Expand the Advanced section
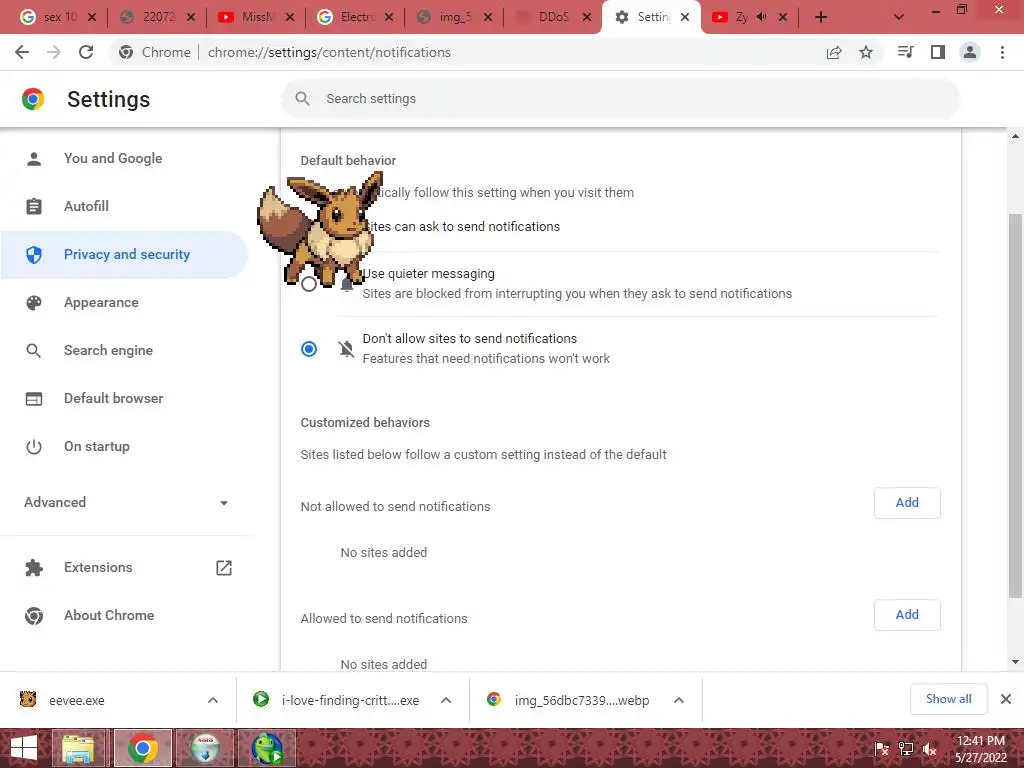 pyautogui.click(x=126, y=502)
